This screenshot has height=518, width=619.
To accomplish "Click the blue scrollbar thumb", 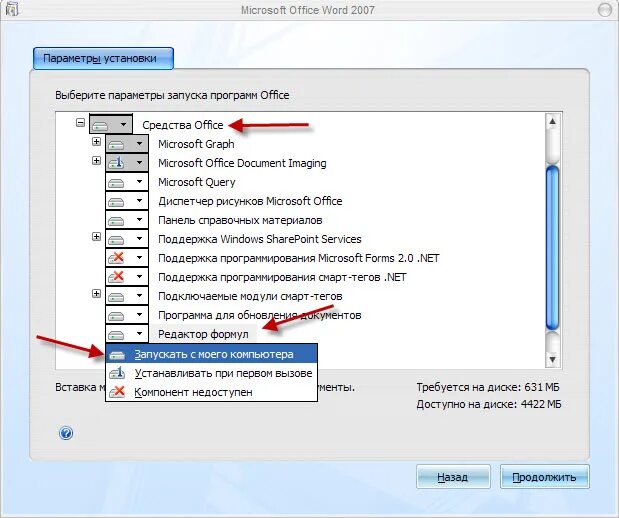I will click(x=553, y=248).
